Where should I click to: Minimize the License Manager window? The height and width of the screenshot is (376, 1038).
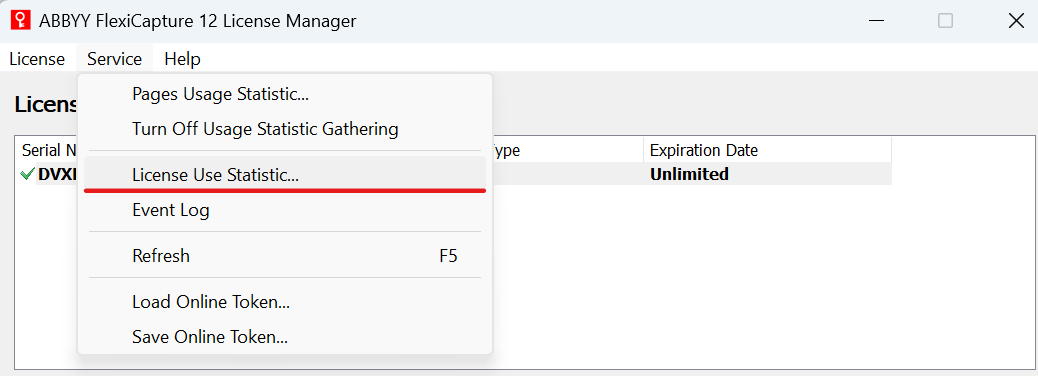pos(876,21)
